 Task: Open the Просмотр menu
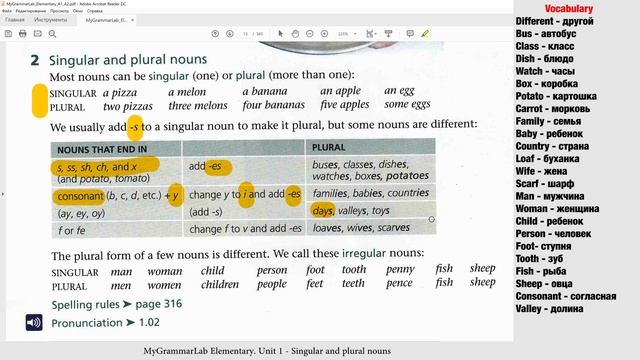59,11
